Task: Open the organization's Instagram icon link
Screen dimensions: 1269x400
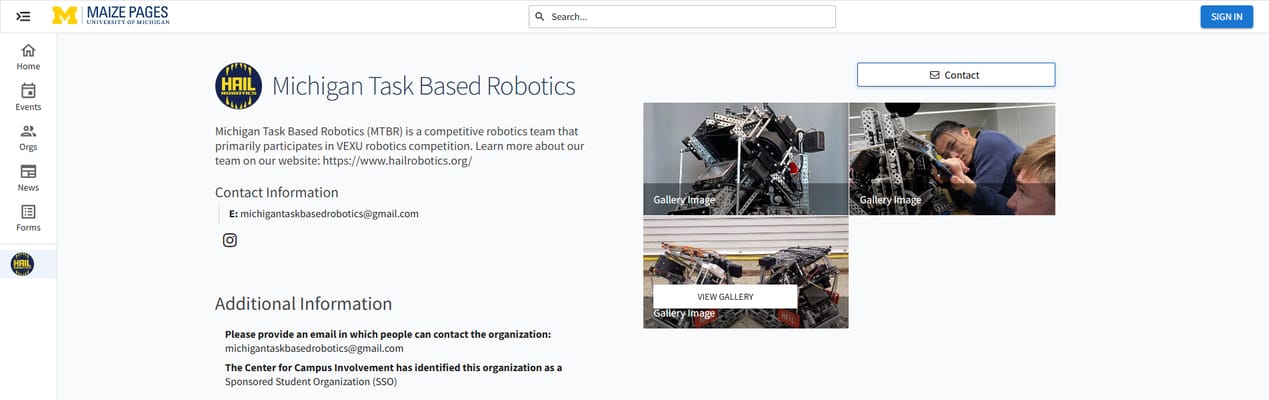Action: [230, 240]
